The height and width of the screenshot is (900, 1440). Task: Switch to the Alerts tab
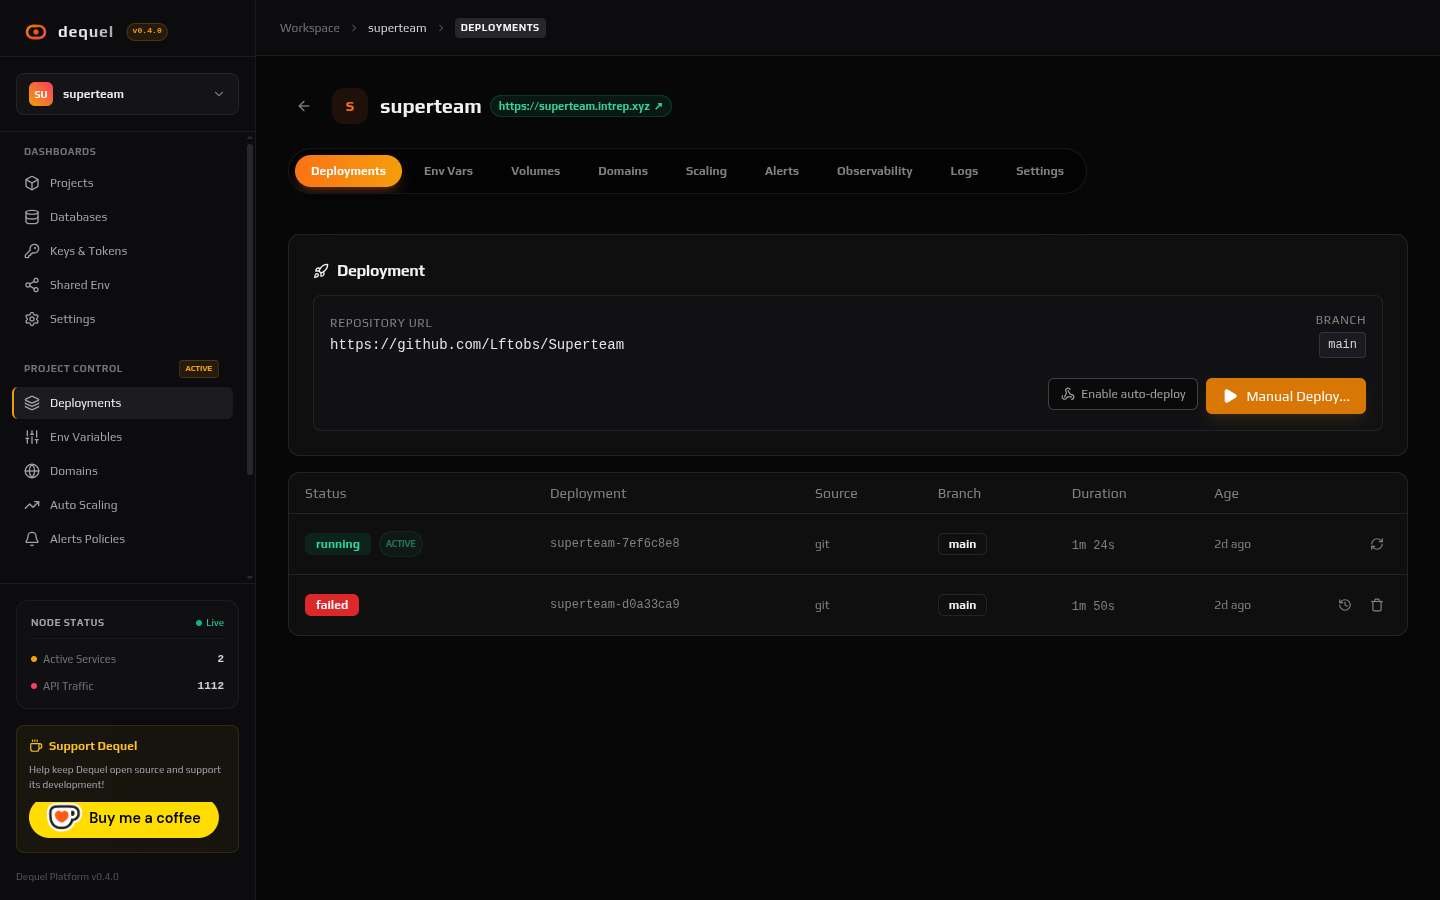782,171
